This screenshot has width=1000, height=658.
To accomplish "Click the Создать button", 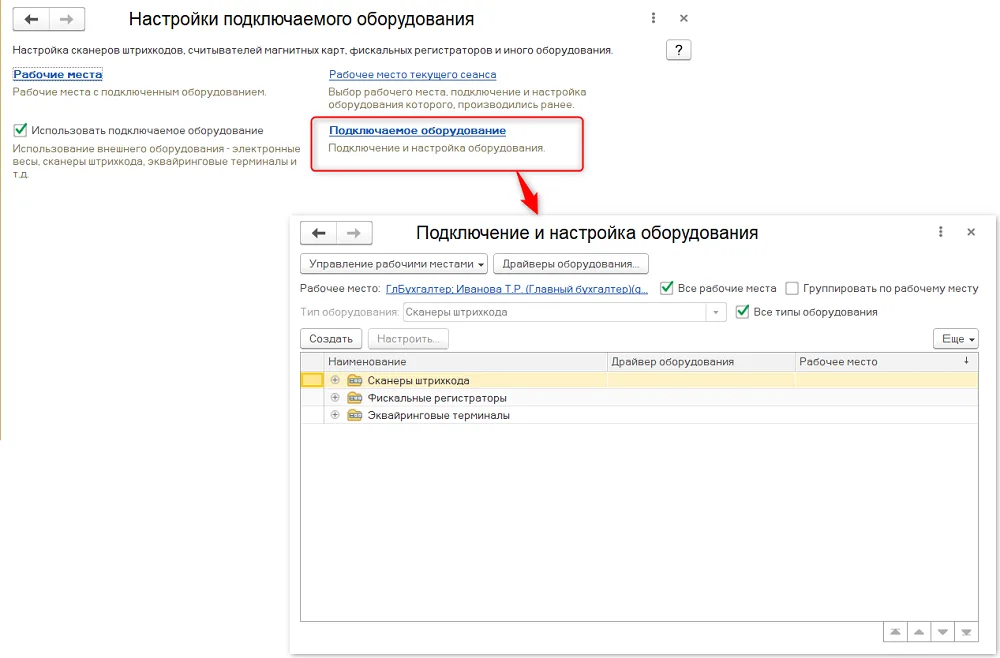I will tap(331, 339).
